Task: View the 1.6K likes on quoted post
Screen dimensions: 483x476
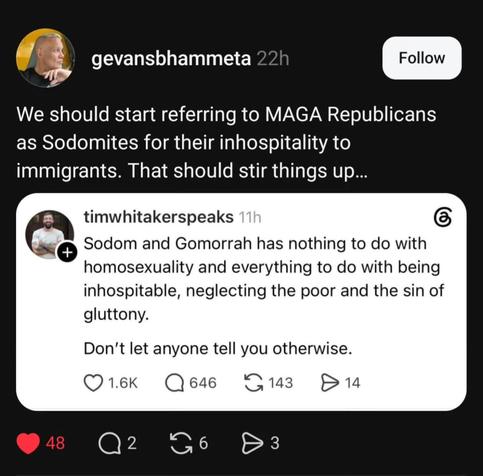Action: click(x=123, y=383)
